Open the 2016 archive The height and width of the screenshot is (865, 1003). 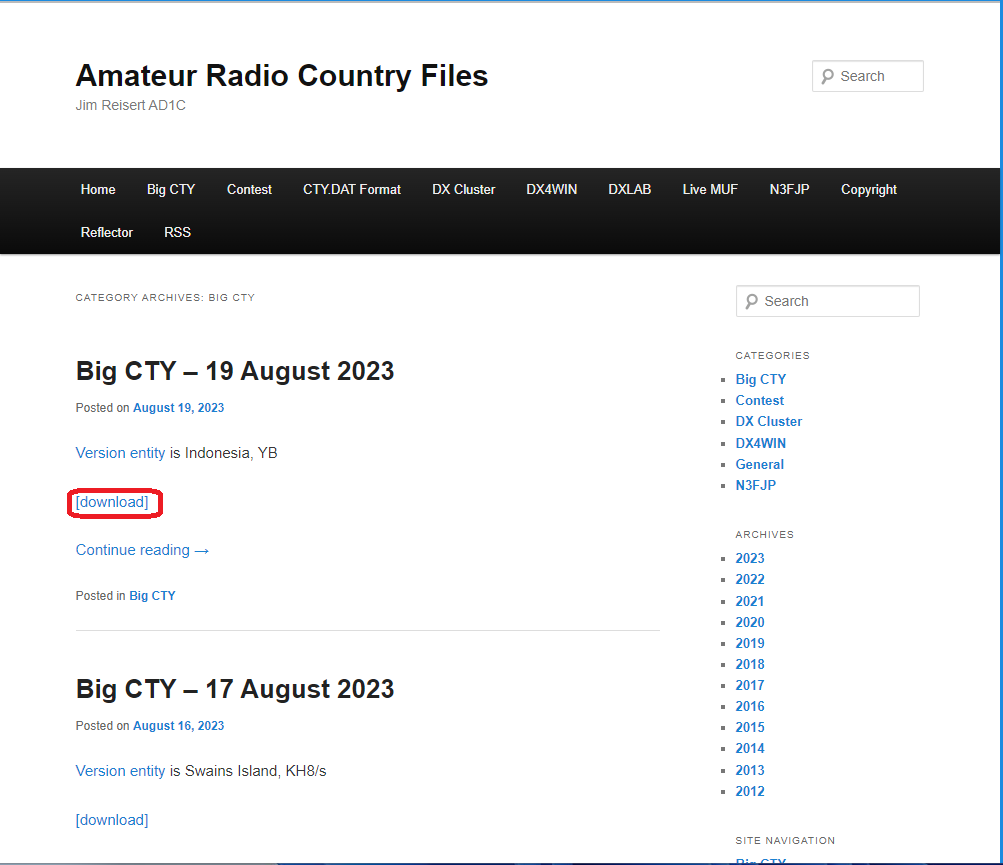(x=750, y=707)
